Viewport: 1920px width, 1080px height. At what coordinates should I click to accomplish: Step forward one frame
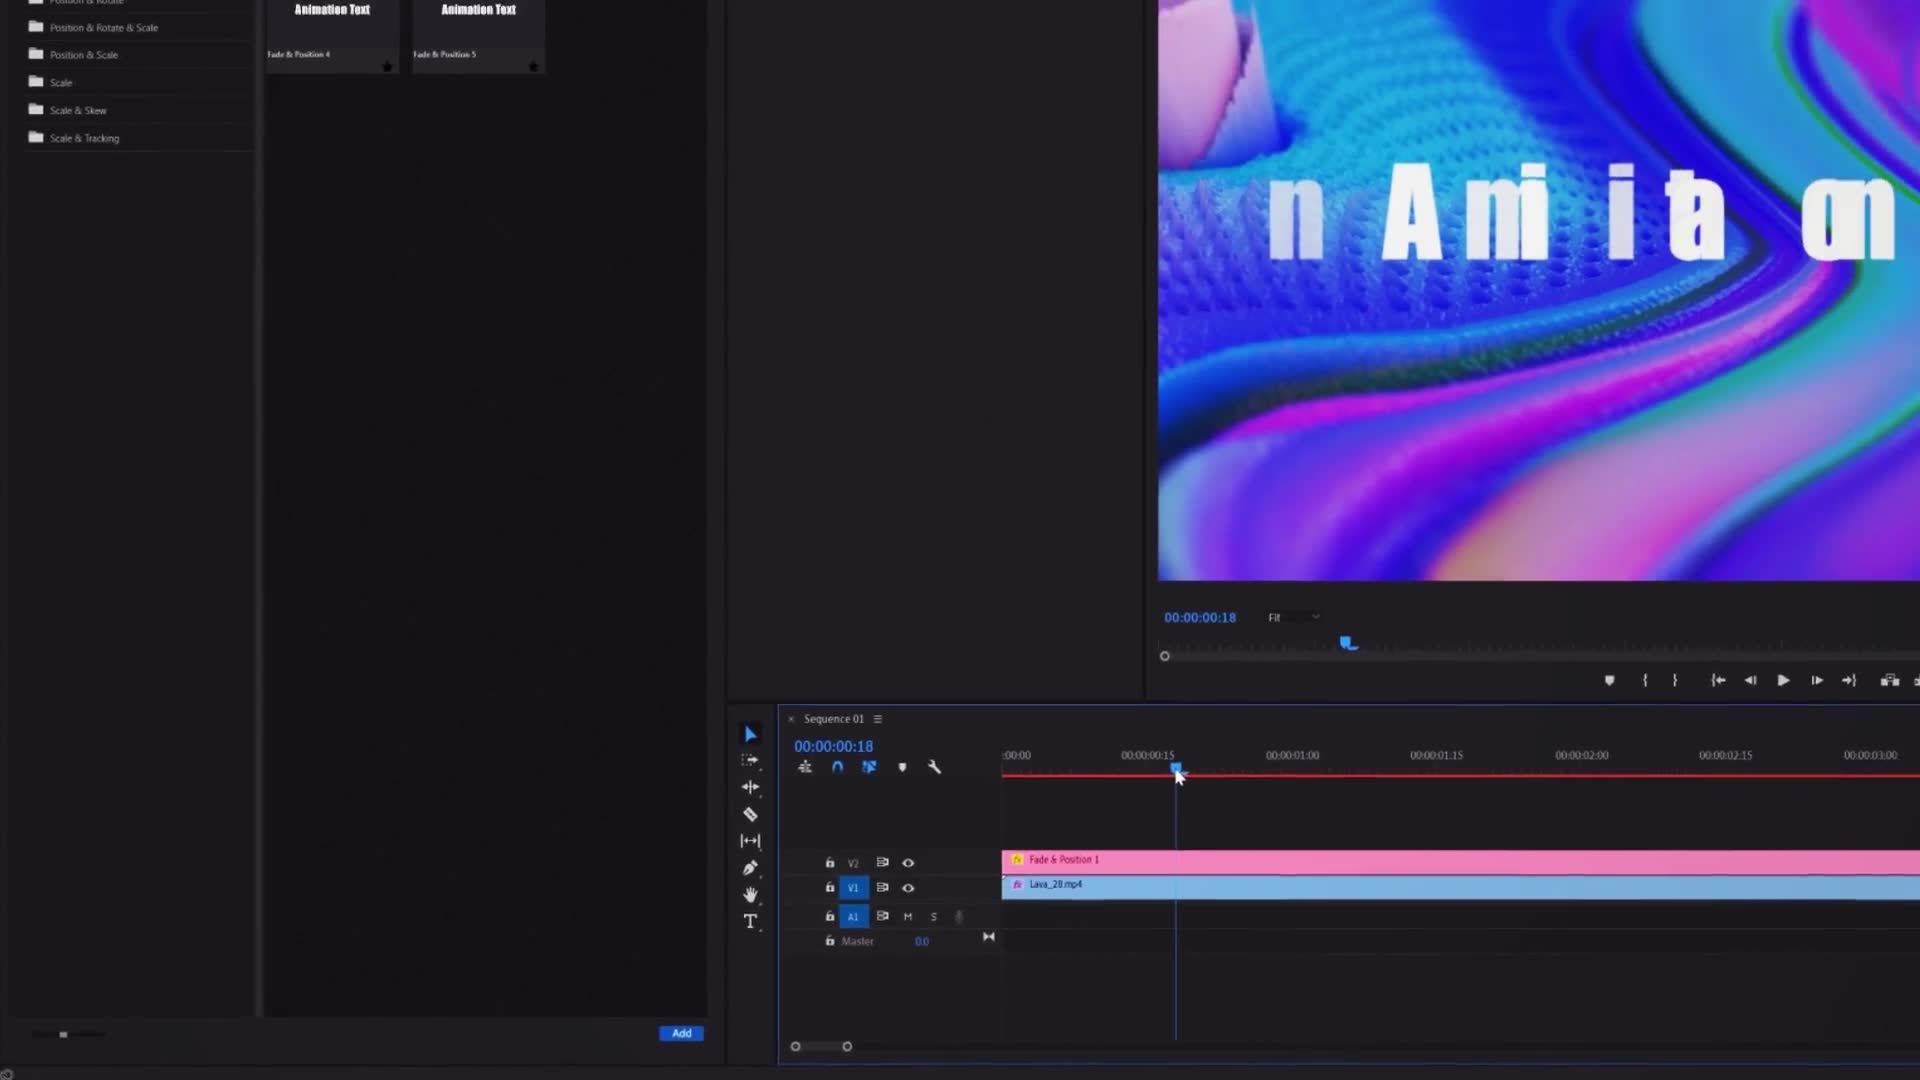coord(1817,681)
